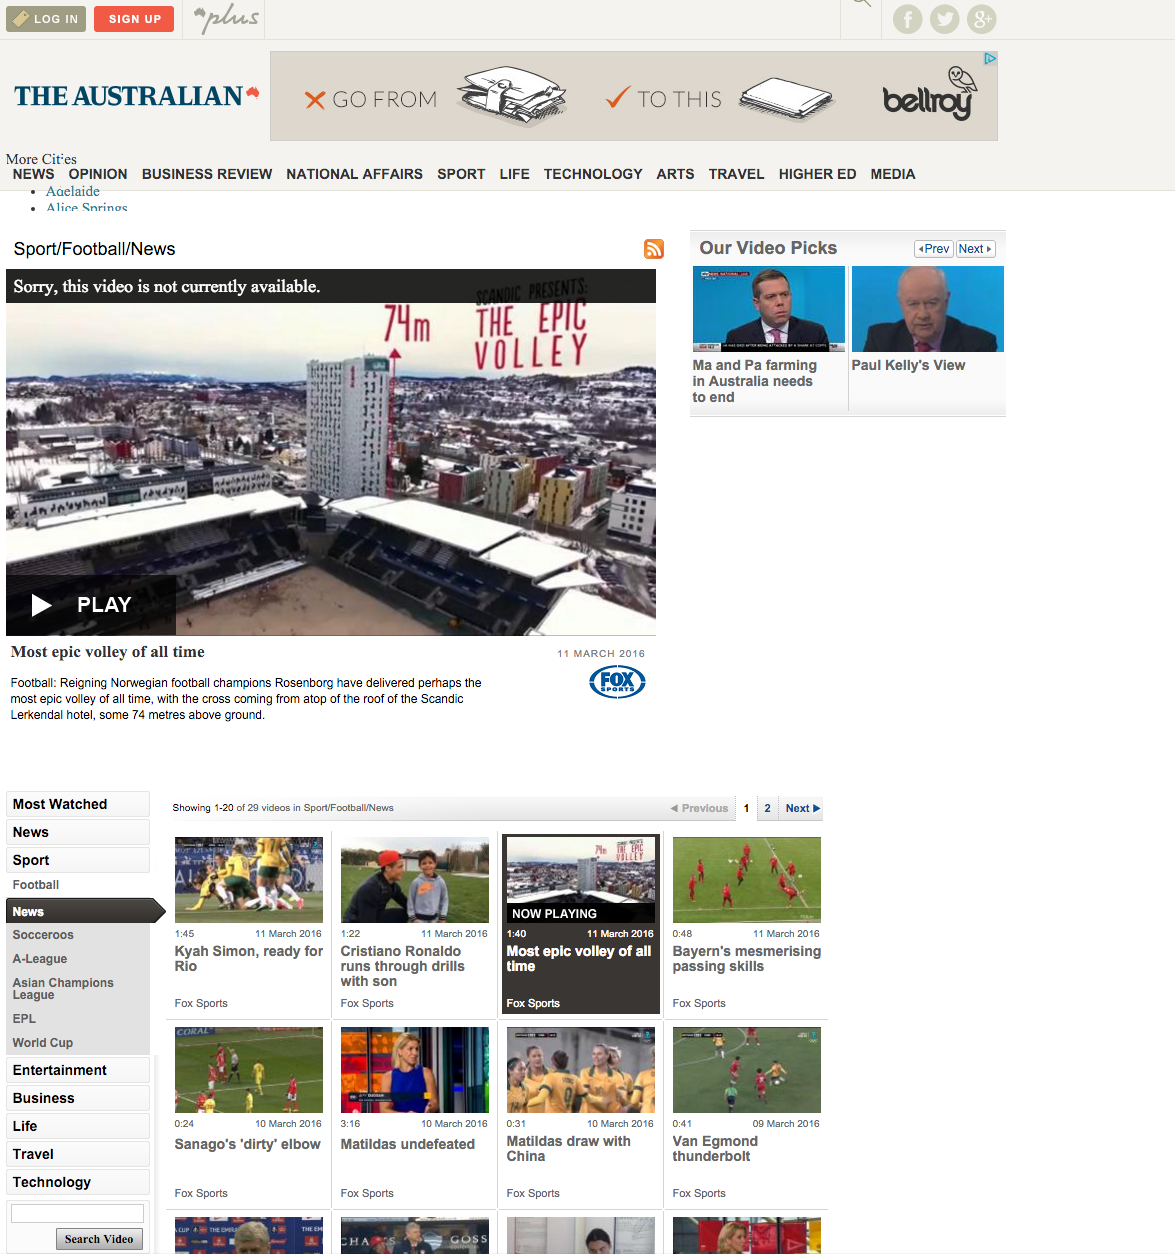This screenshot has width=1175, height=1254.
Task: Open the ARTS menu
Action: pos(675,174)
